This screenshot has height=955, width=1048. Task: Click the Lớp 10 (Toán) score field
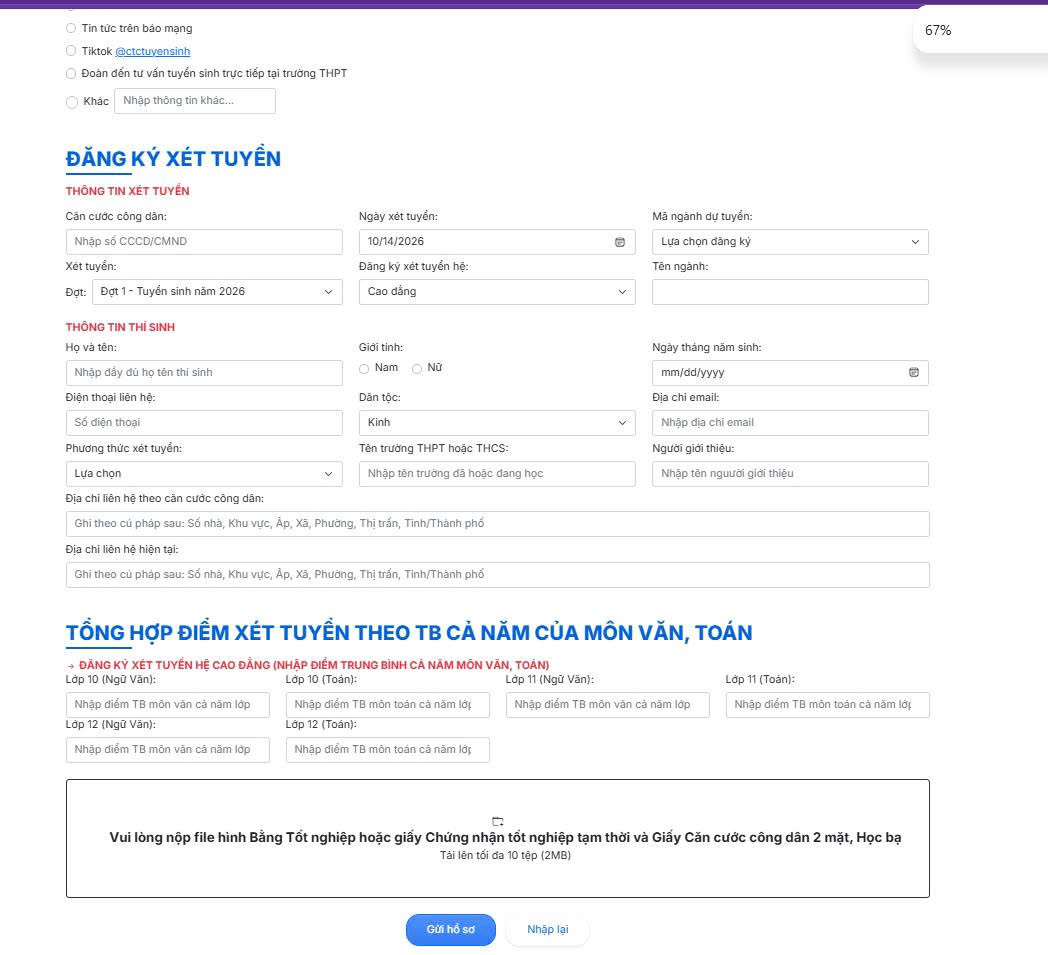(388, 705)
